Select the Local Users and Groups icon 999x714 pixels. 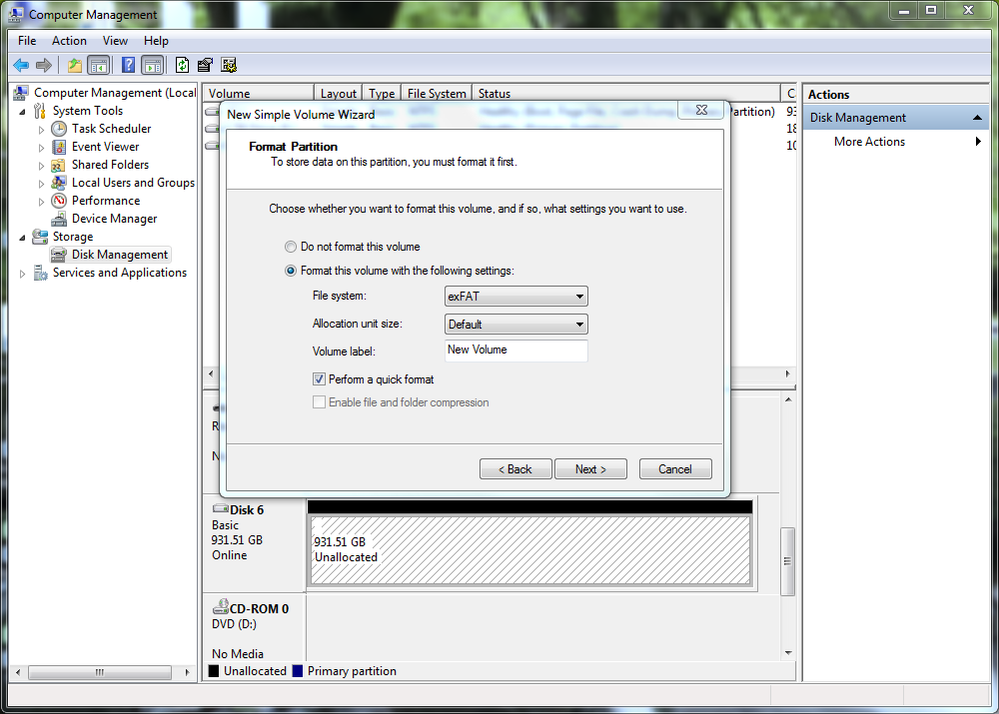click(59, 183)
